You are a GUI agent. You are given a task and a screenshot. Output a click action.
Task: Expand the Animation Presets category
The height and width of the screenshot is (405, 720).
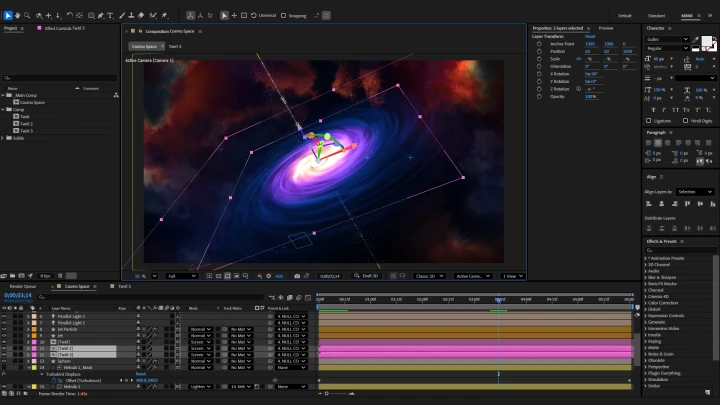[x=646, y=258]
